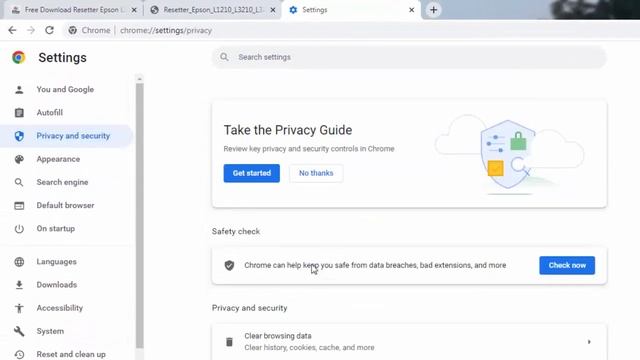Click the browser back arrow
The width and height of the screenshot is (640, 360).
click(12, 30)
